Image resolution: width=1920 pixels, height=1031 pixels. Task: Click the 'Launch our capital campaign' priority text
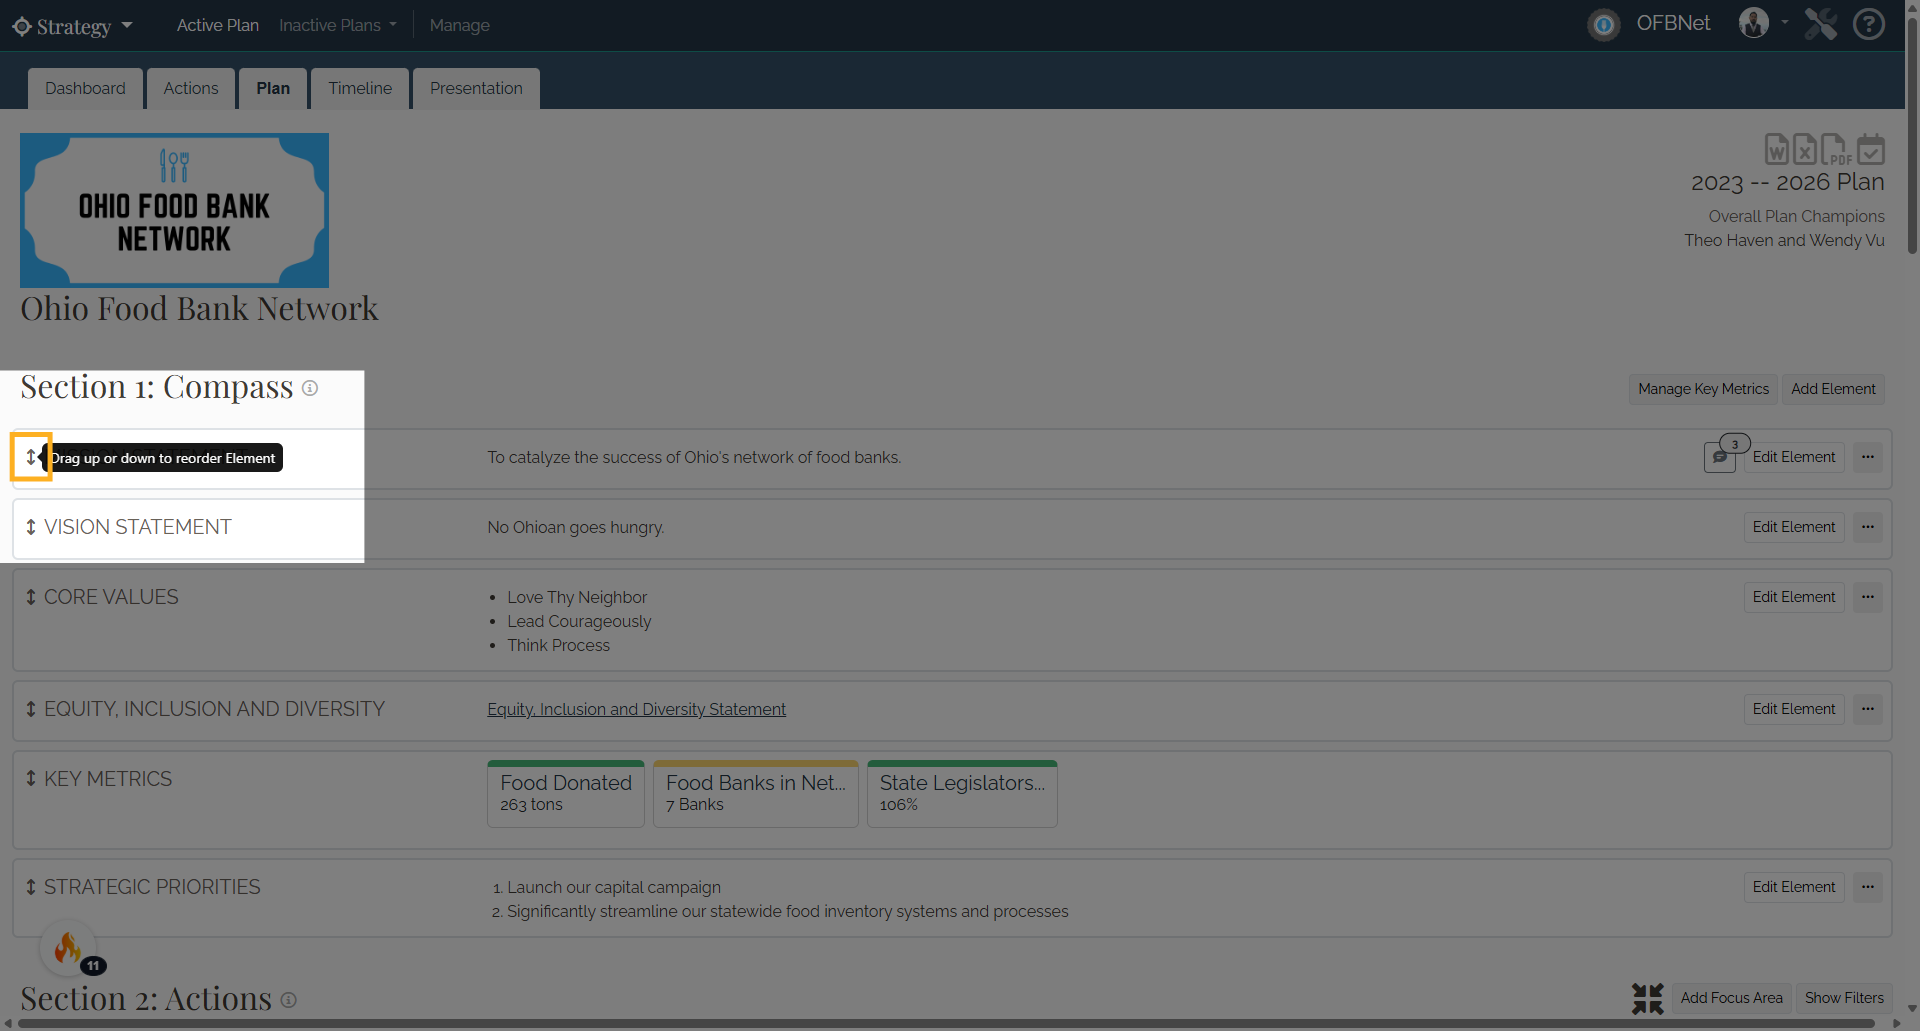click(614, 887)
